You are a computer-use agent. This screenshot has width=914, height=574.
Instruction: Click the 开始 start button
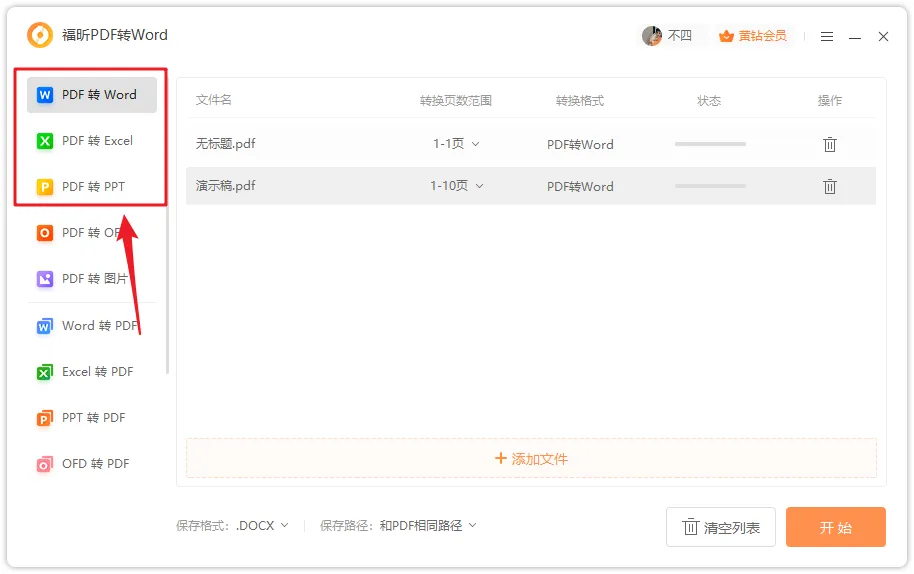click(x=835, y=527)
